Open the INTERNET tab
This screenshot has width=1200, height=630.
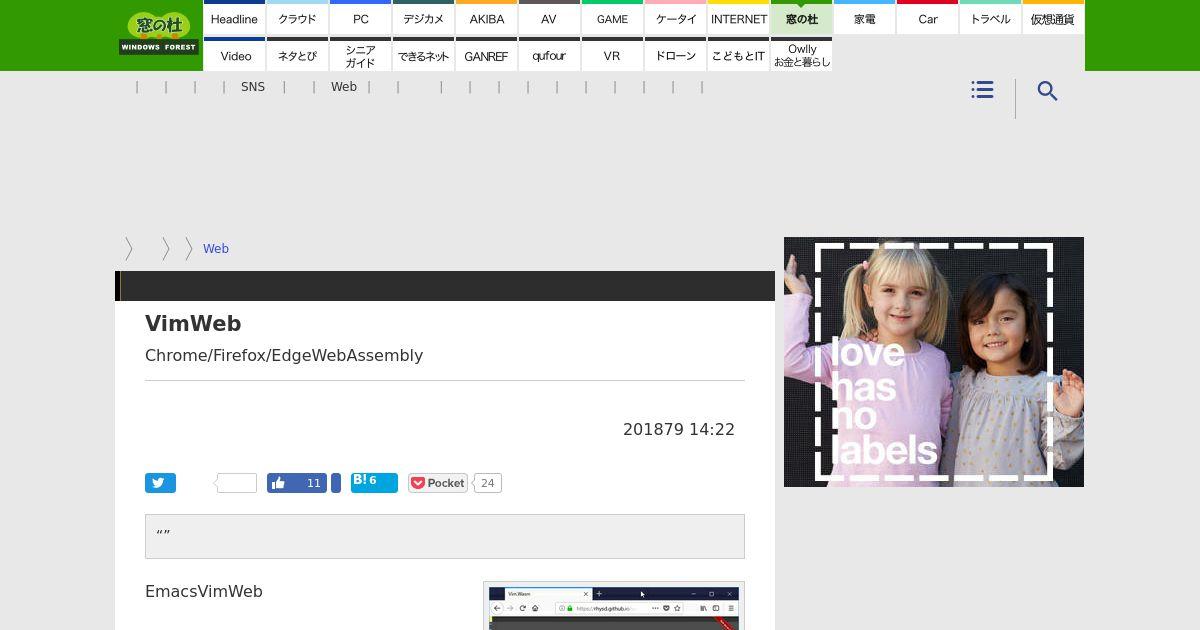click(738, 18)
